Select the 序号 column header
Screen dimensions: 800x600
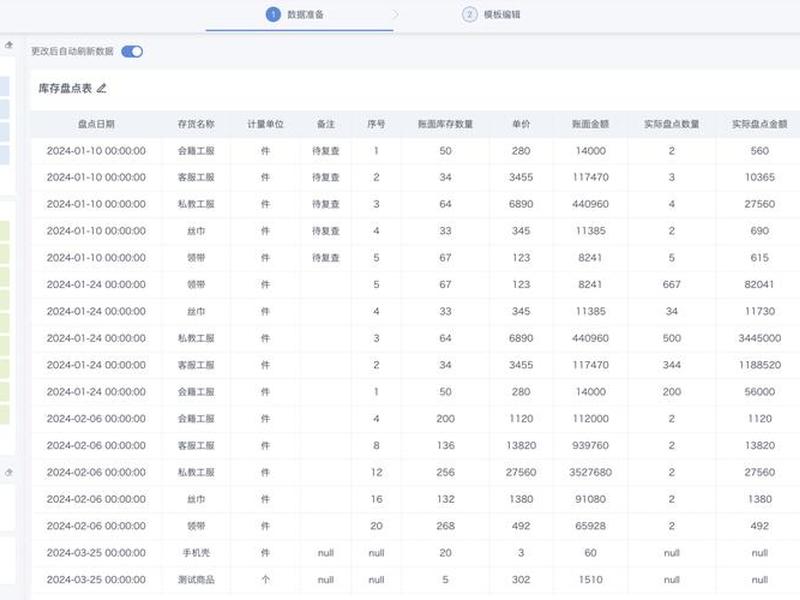(376, 124)
